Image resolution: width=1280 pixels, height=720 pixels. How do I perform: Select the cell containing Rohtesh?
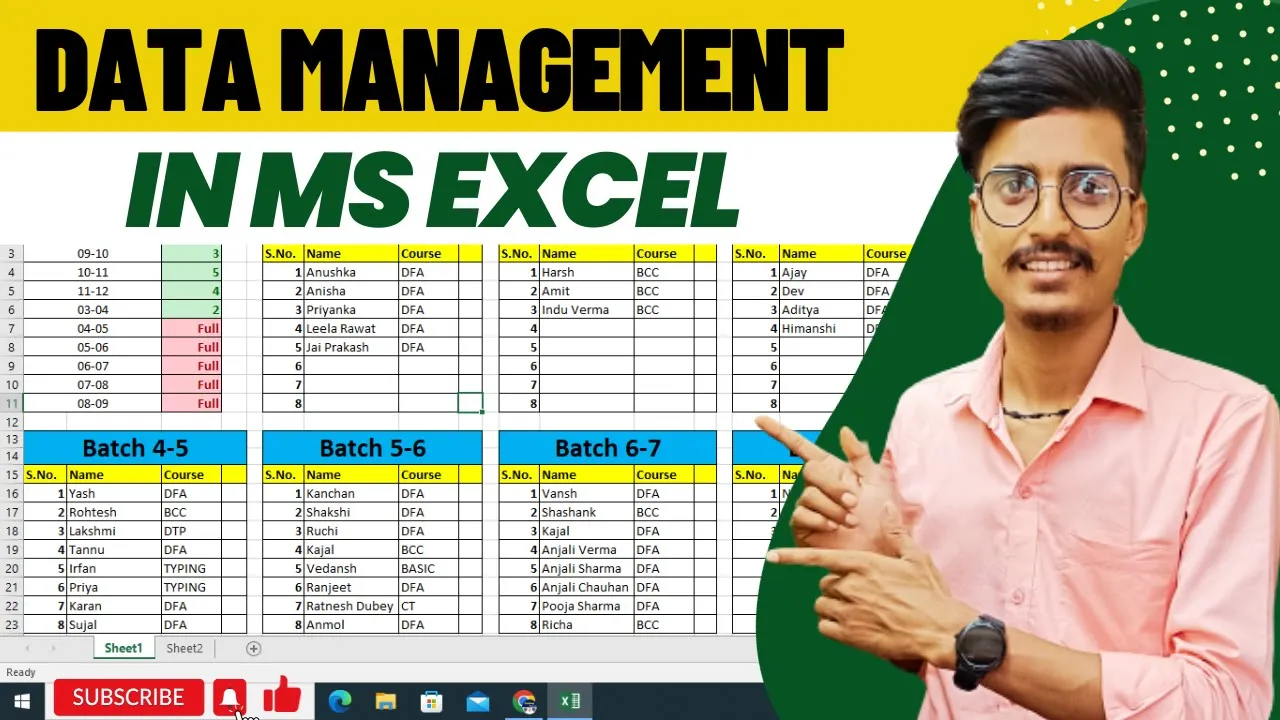point(114,512)
